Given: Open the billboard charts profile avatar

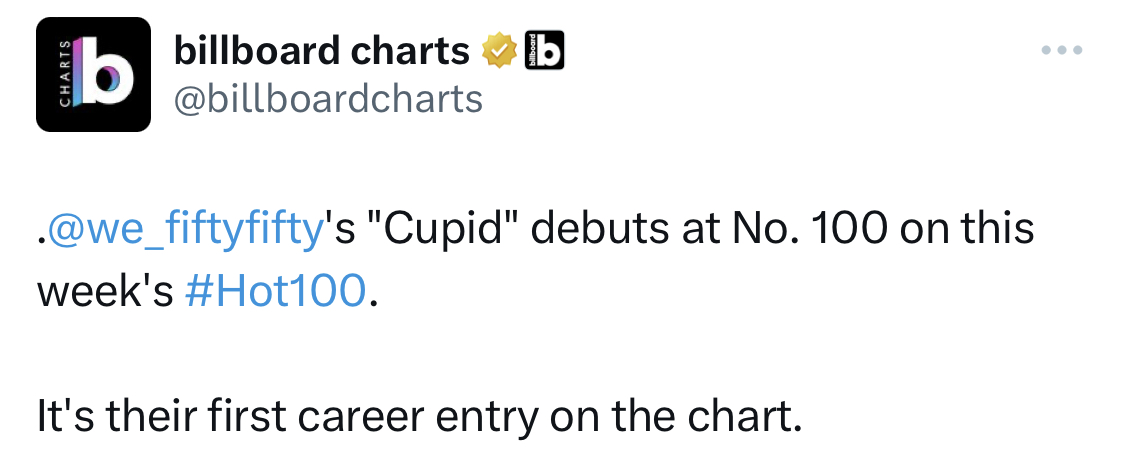Looking at the screenshot, I should 93,75.
